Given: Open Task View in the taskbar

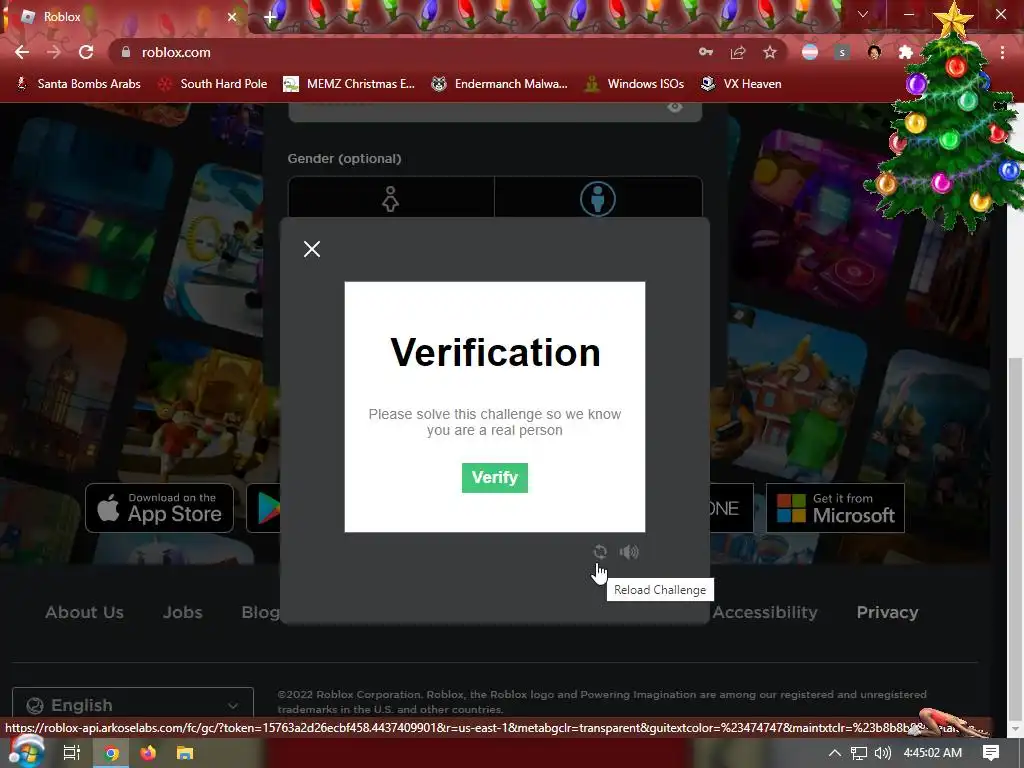Looking at the screenshot, I should [x=72, y=753].
